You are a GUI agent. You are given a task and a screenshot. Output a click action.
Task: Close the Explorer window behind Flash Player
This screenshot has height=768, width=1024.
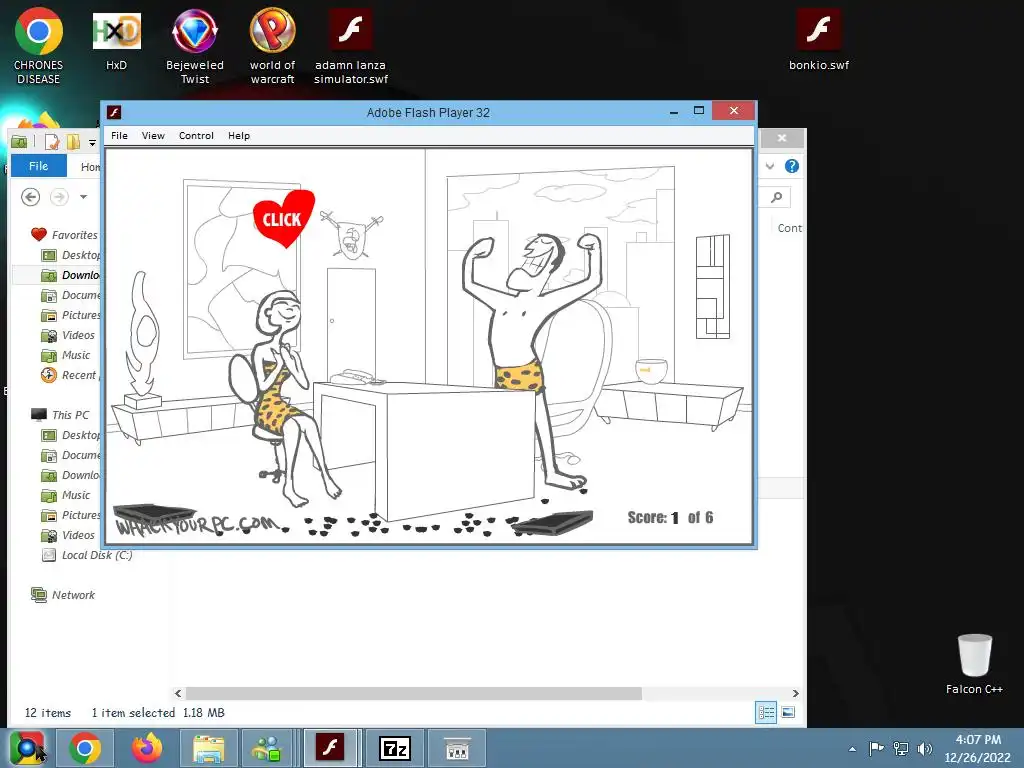pos(782,138)
